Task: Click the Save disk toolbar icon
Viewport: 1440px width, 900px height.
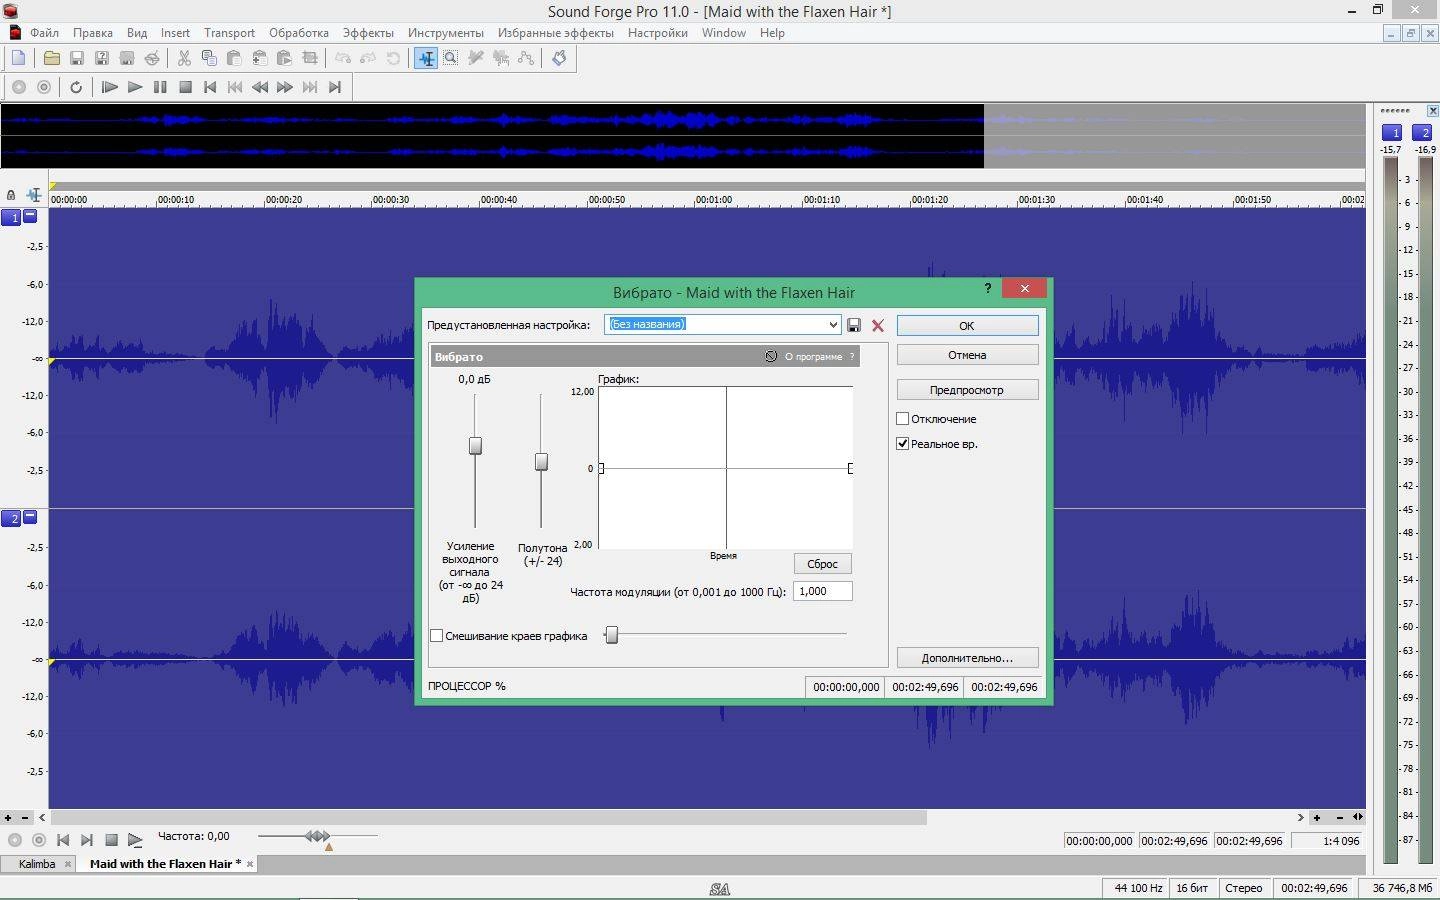Action: pyautogui.click(x=76, y=58)
